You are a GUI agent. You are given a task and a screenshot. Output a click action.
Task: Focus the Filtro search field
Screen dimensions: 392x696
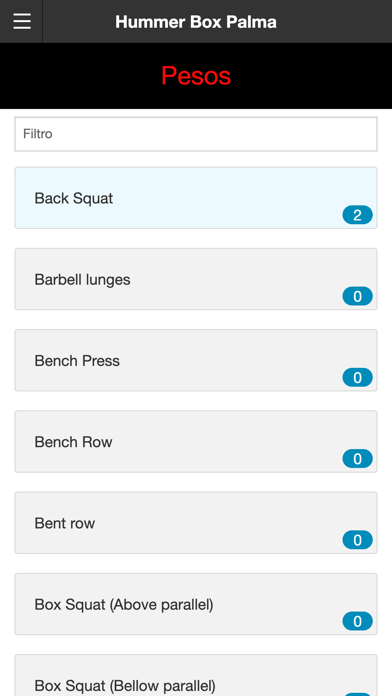[196, 134]
